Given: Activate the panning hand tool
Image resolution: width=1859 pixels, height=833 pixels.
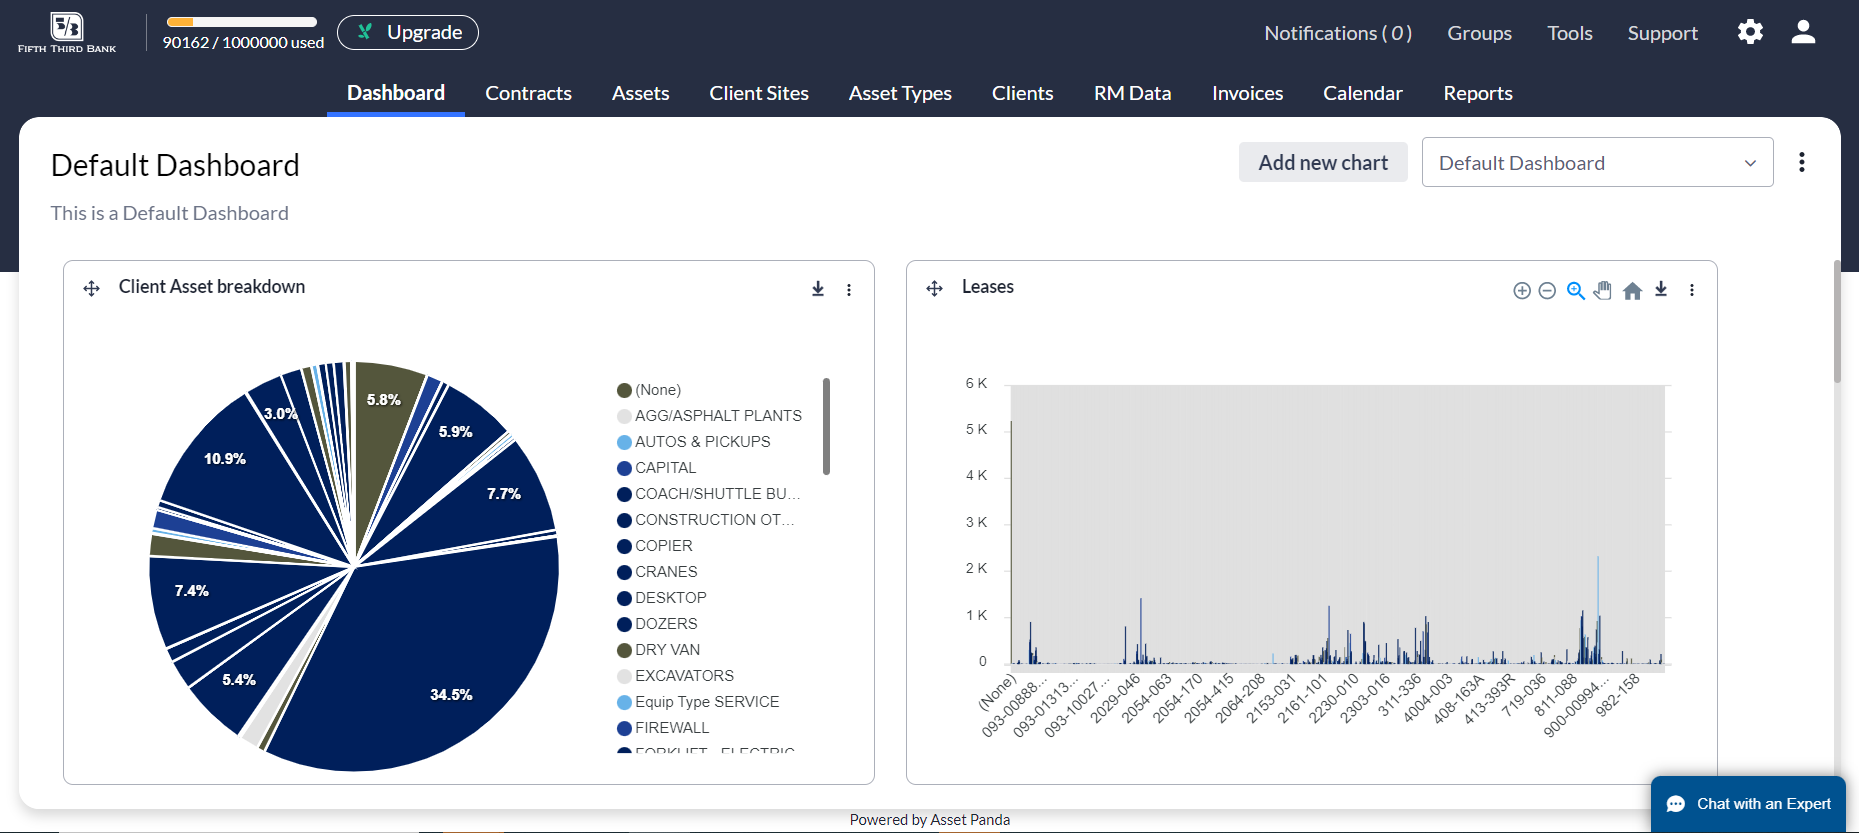Looking at the screenshot, I should (x=1603, y=291).
